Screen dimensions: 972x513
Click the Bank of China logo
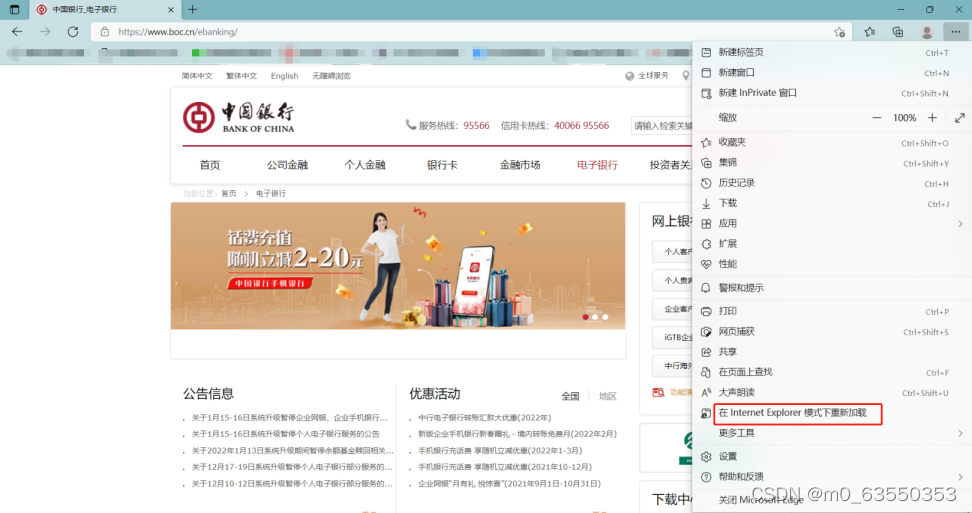pyautogui.click(x=239, y=118)
